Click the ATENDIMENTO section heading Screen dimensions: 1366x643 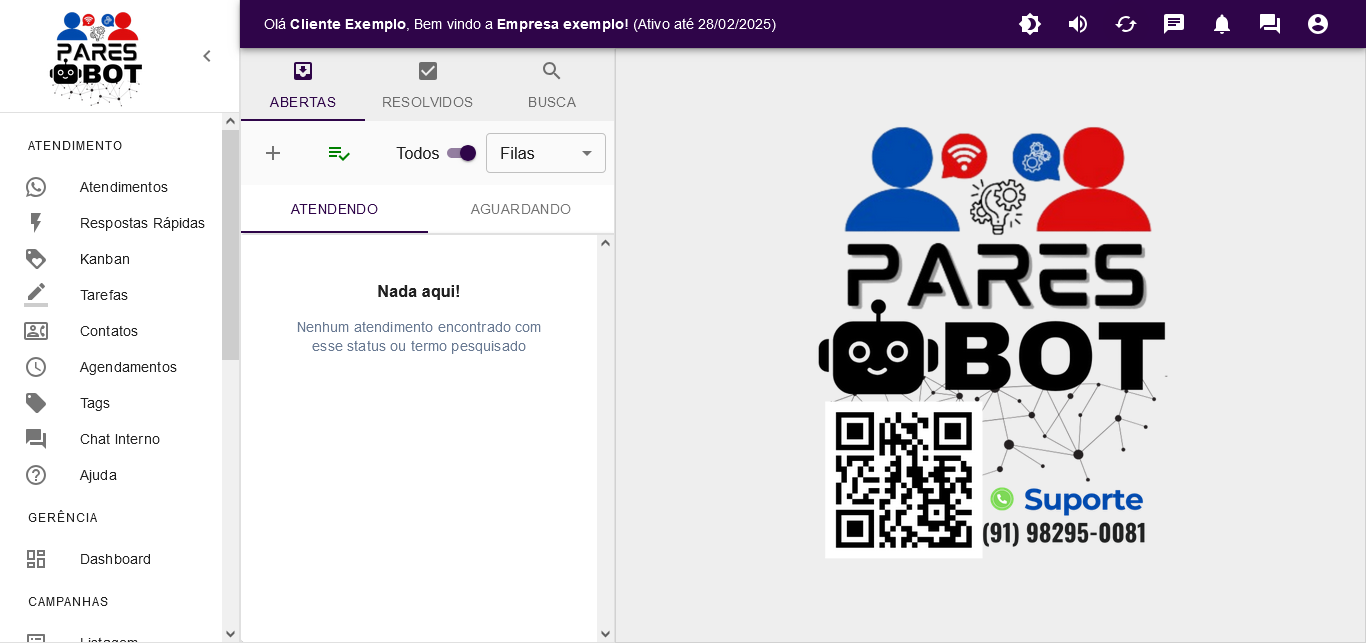pyautogui.click(x=75, y=146)
